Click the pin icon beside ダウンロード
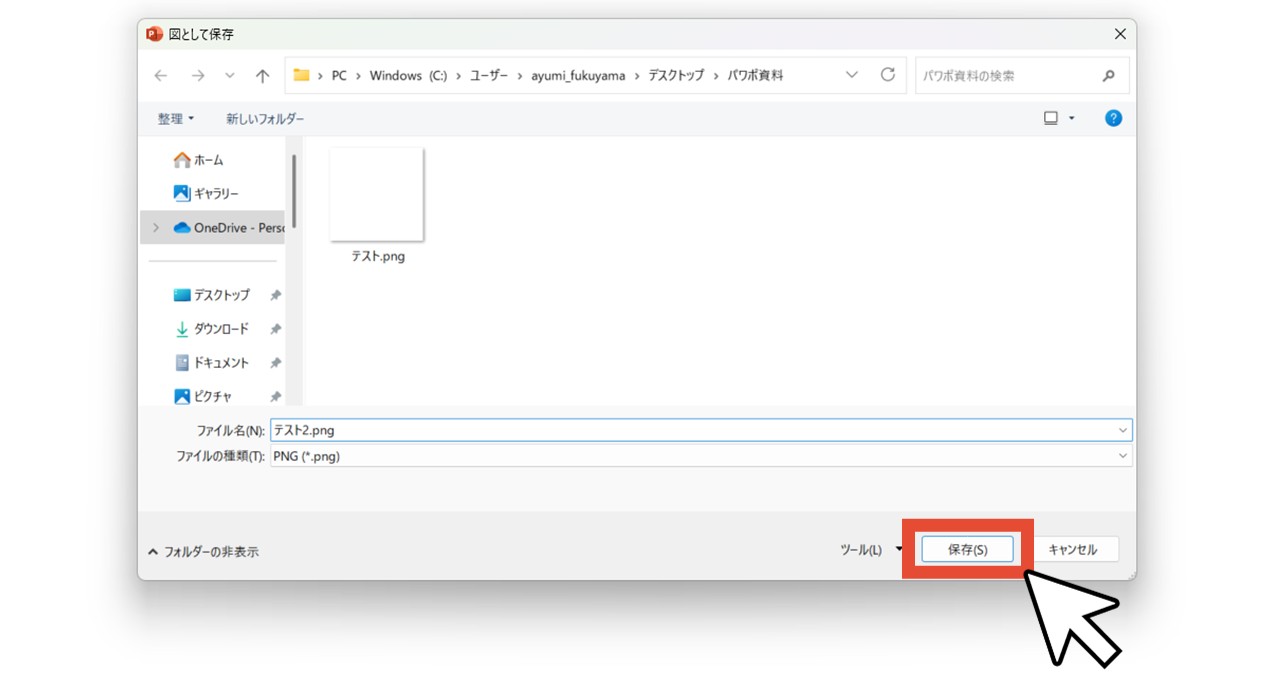This screenshot has height=680, width=1280. pos(275,330)
